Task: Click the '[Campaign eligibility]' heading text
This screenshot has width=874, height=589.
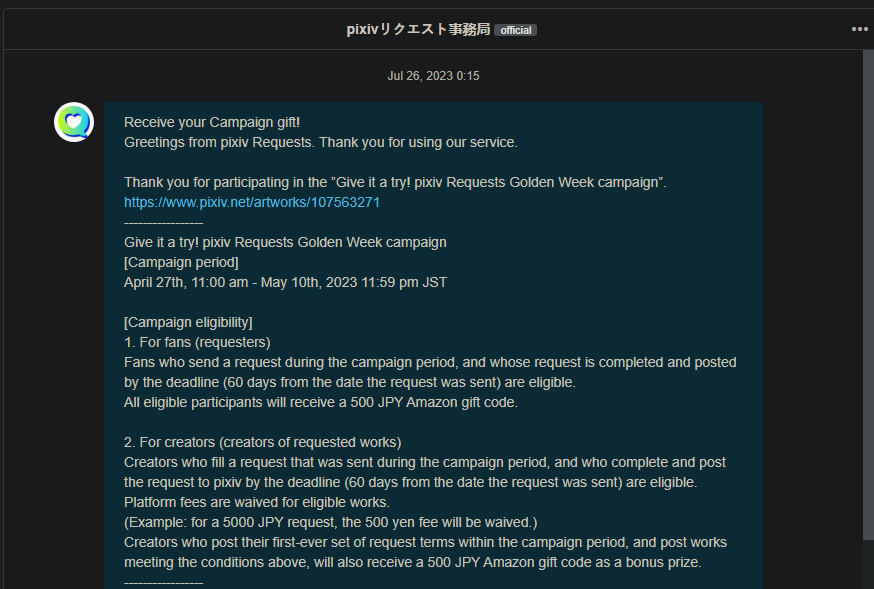Action: 188,323
